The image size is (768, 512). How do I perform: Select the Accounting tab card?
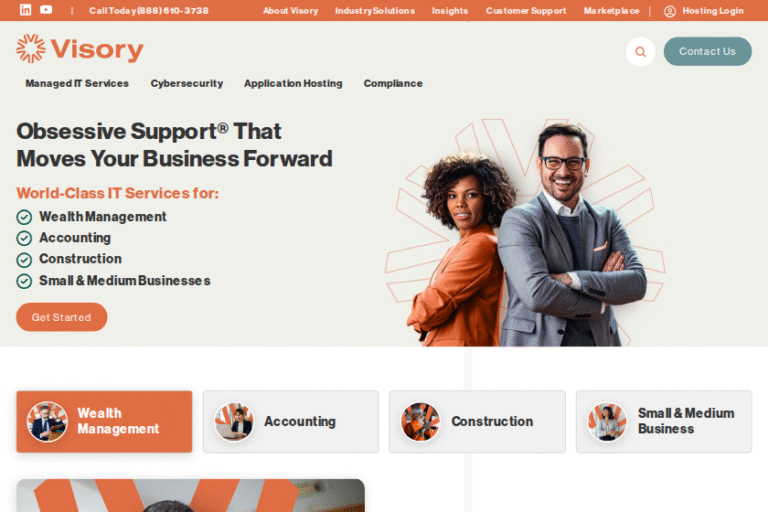[x=291, y=421]
